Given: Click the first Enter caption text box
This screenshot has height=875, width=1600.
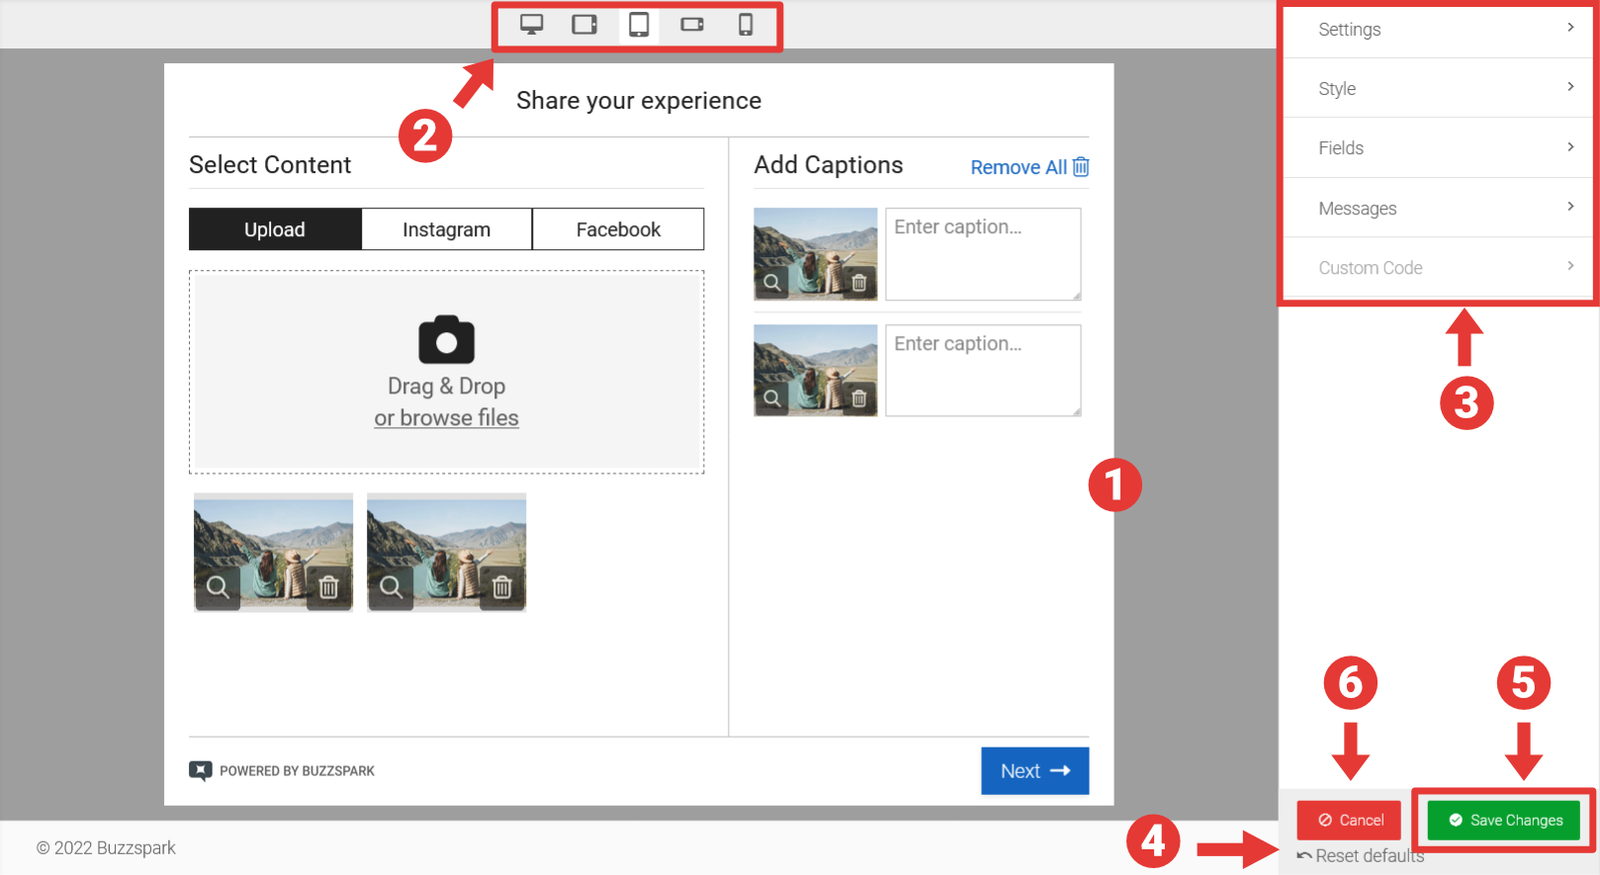Looking at the screenshot, I should pos(982,254).
